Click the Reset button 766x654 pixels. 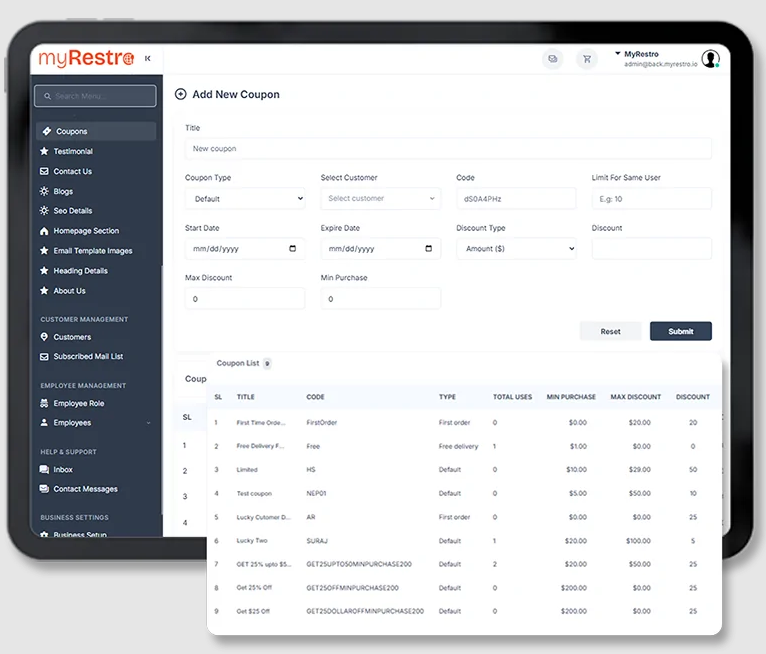610,331
